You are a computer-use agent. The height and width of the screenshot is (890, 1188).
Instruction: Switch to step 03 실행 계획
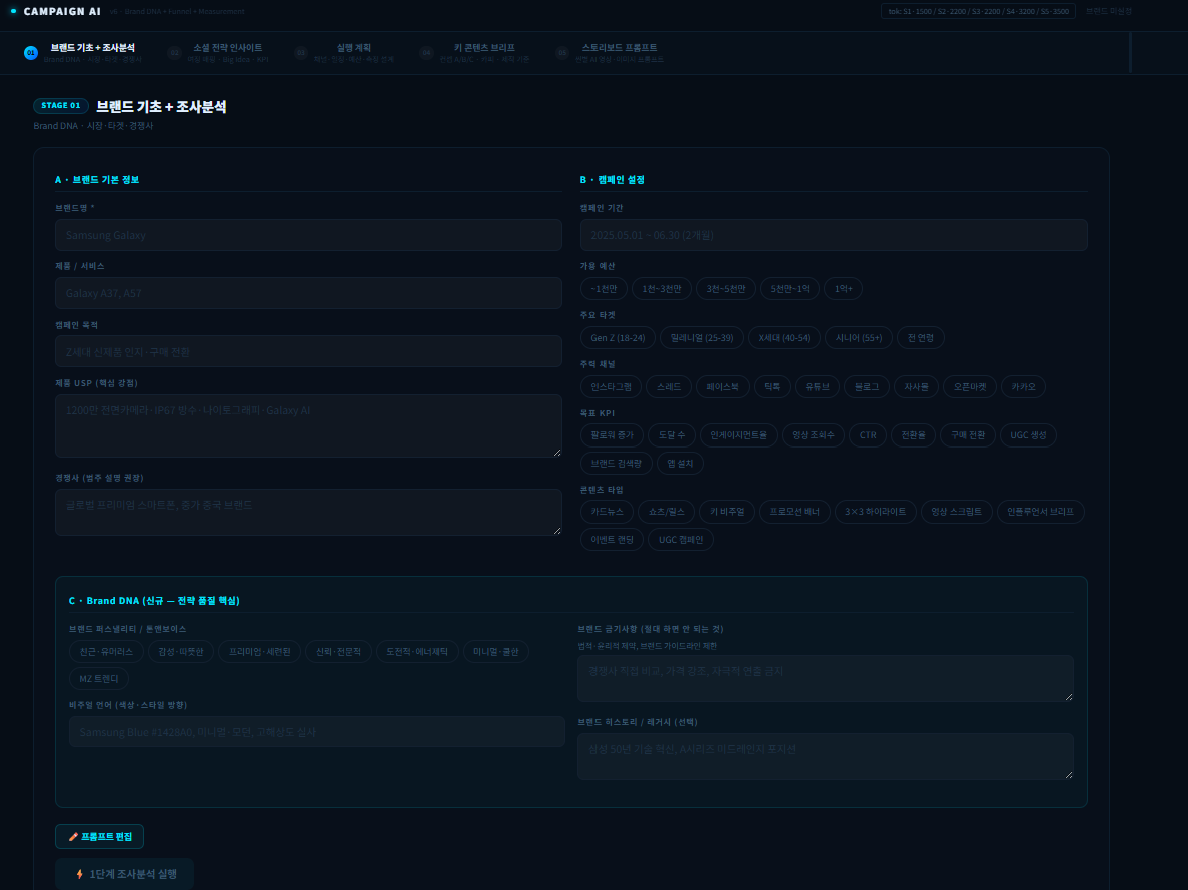[345, 53]
